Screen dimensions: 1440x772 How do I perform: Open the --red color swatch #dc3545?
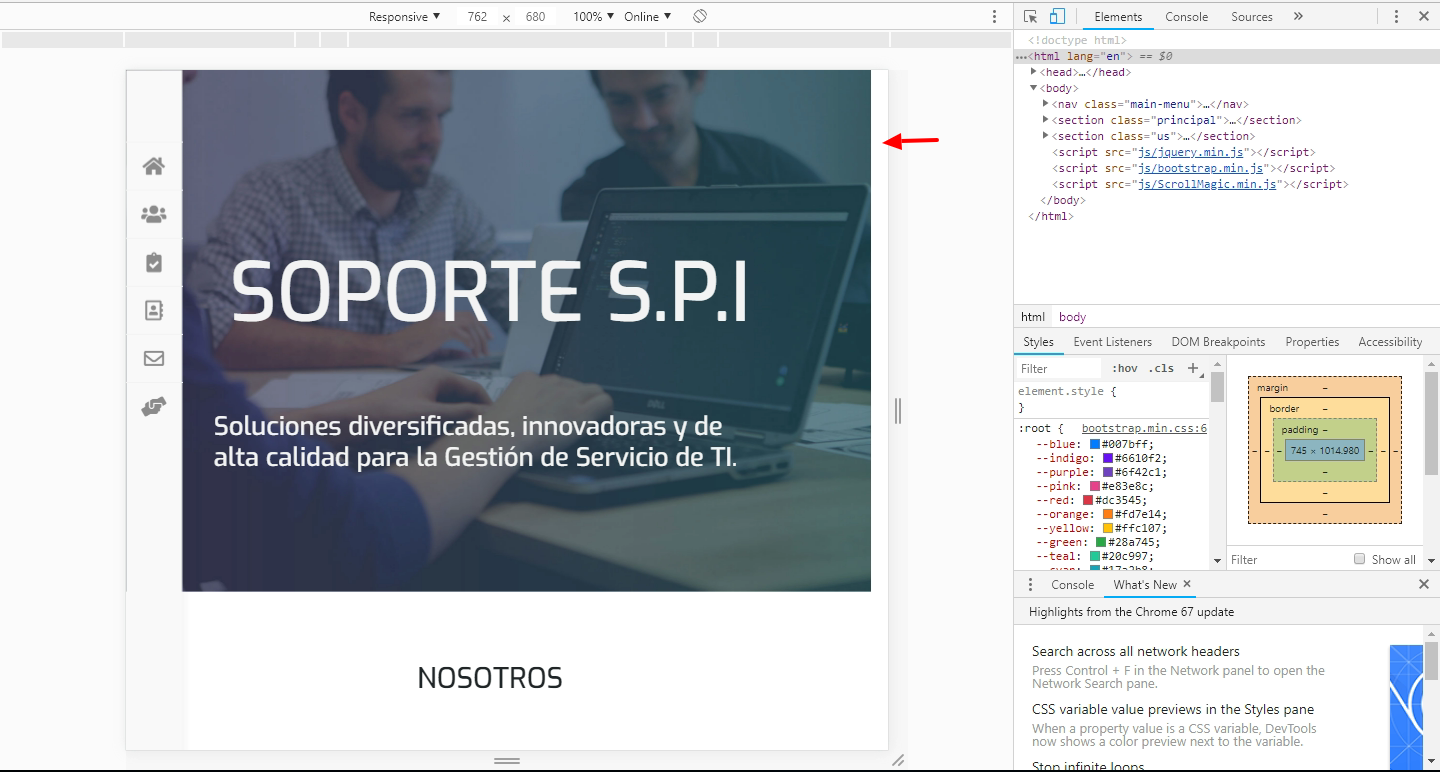coord(1088,500)
